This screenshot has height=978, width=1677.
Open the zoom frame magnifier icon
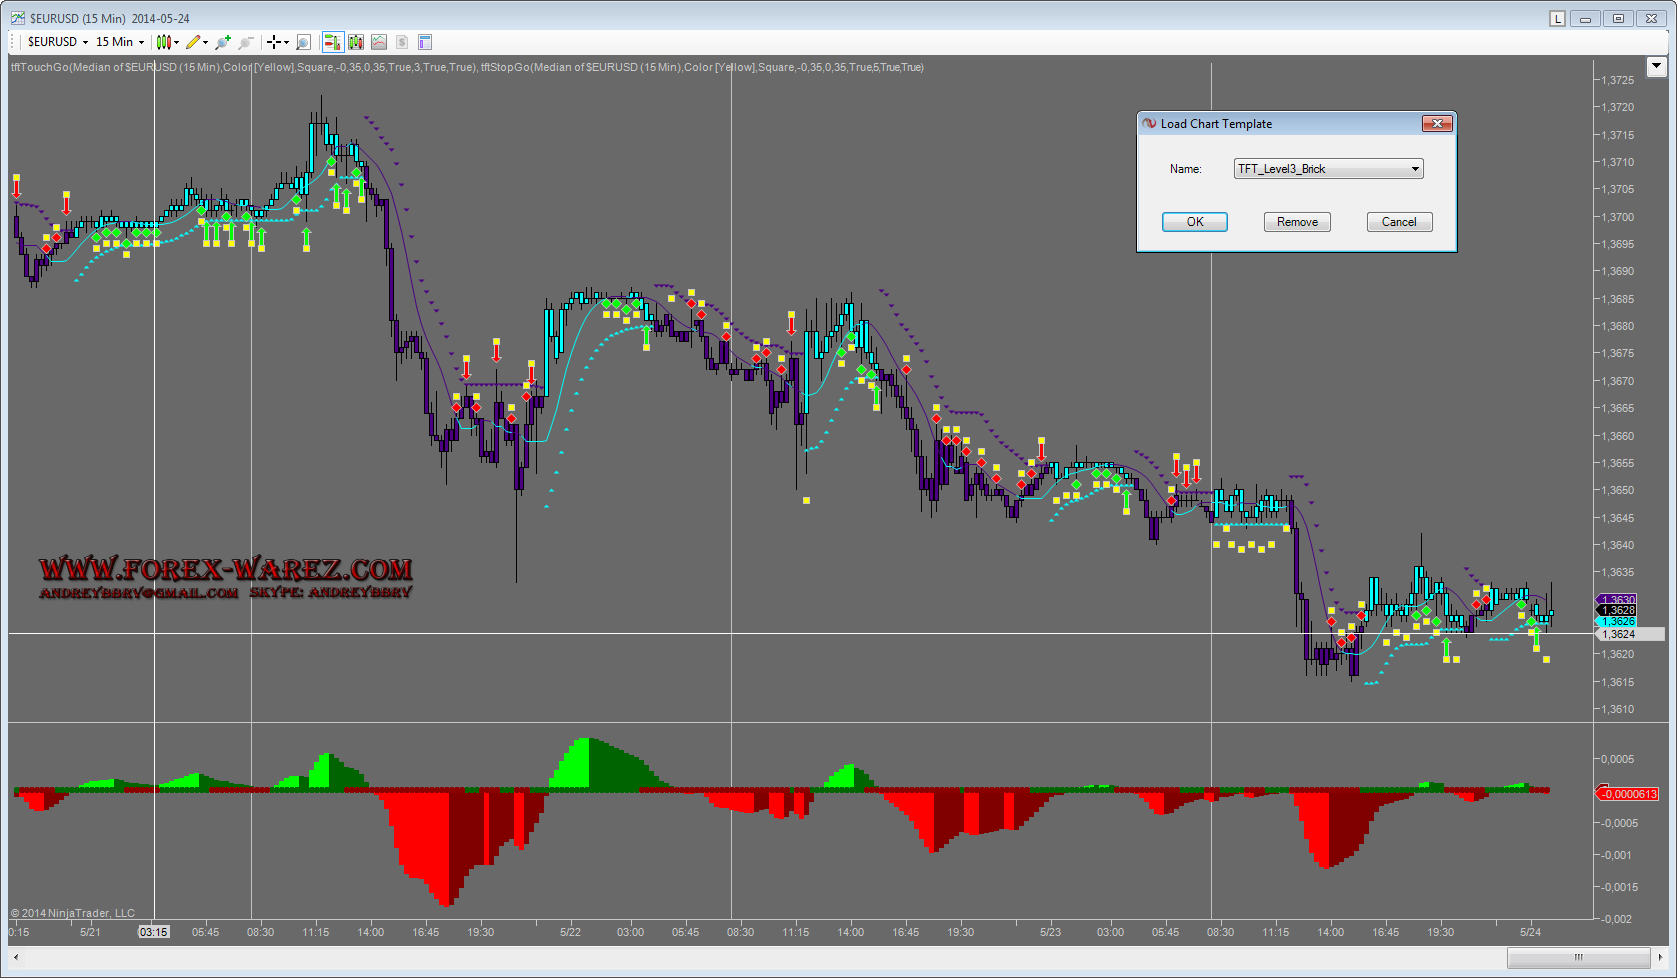tap(303, 42)
